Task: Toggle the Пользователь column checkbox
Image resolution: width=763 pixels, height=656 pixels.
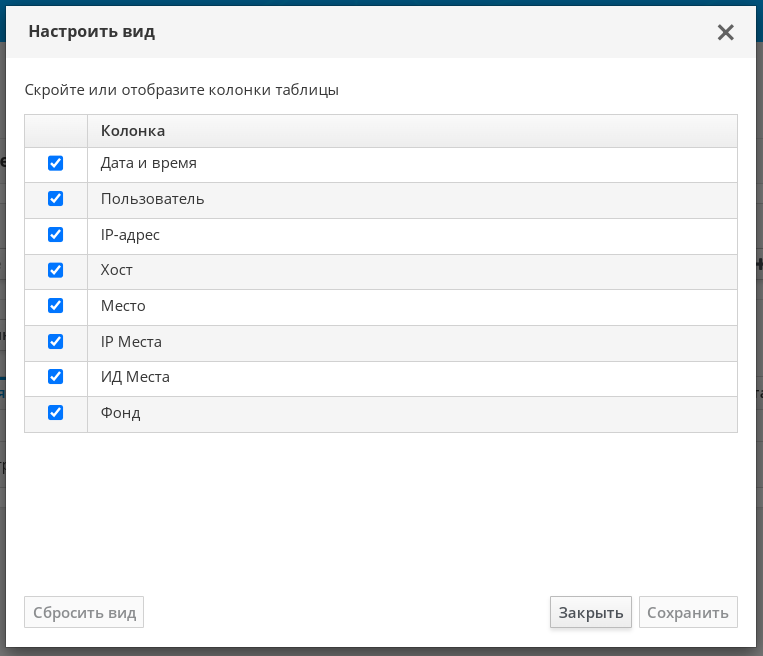Action: coord(56,199)
